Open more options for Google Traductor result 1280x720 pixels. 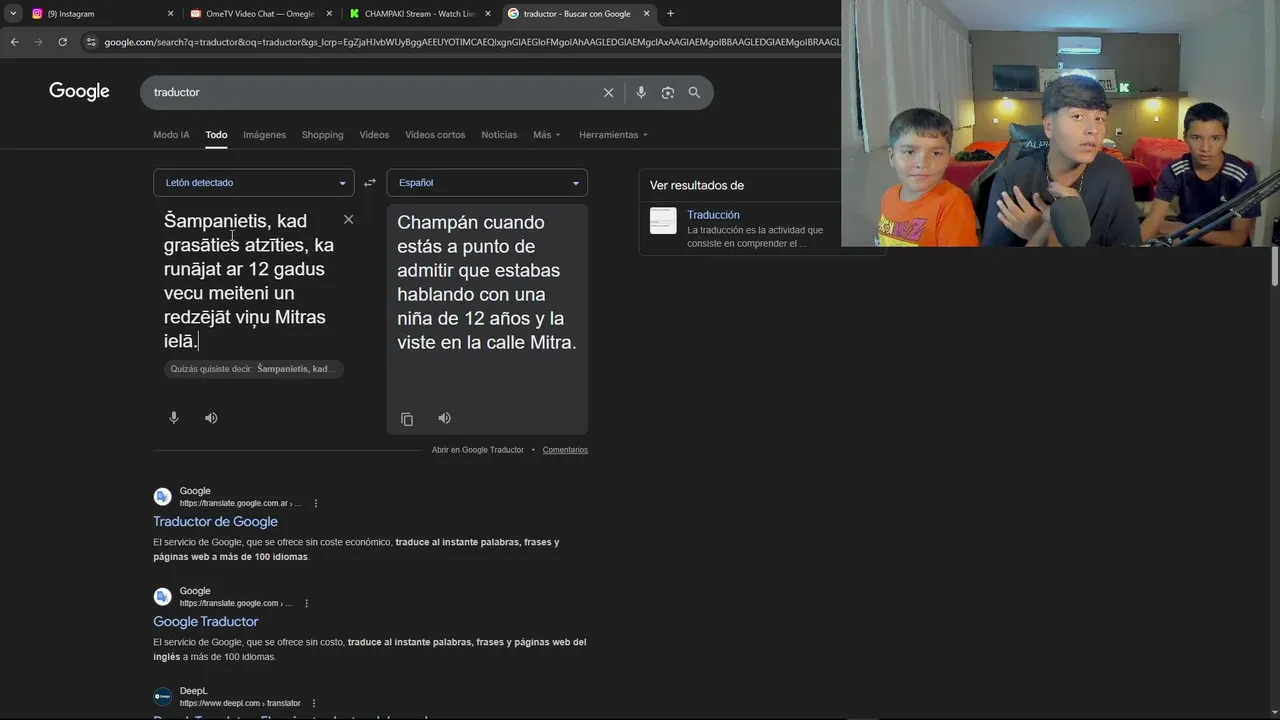click(306, 604)
